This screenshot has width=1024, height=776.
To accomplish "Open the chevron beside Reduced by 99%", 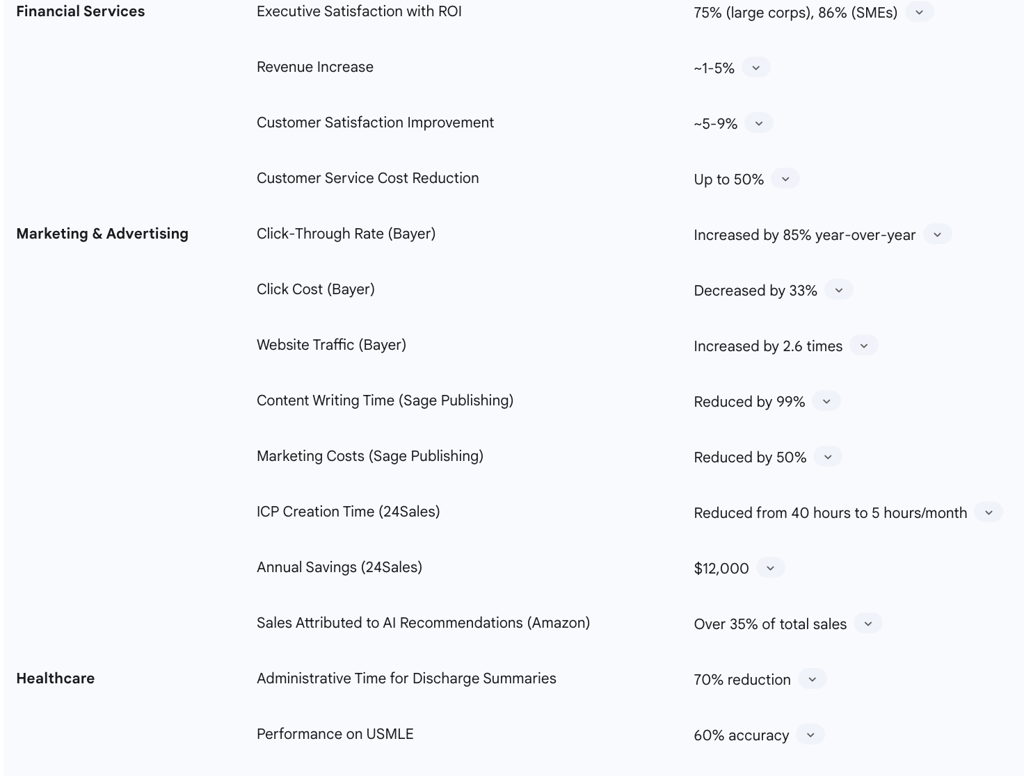I will tap(826, 401).
